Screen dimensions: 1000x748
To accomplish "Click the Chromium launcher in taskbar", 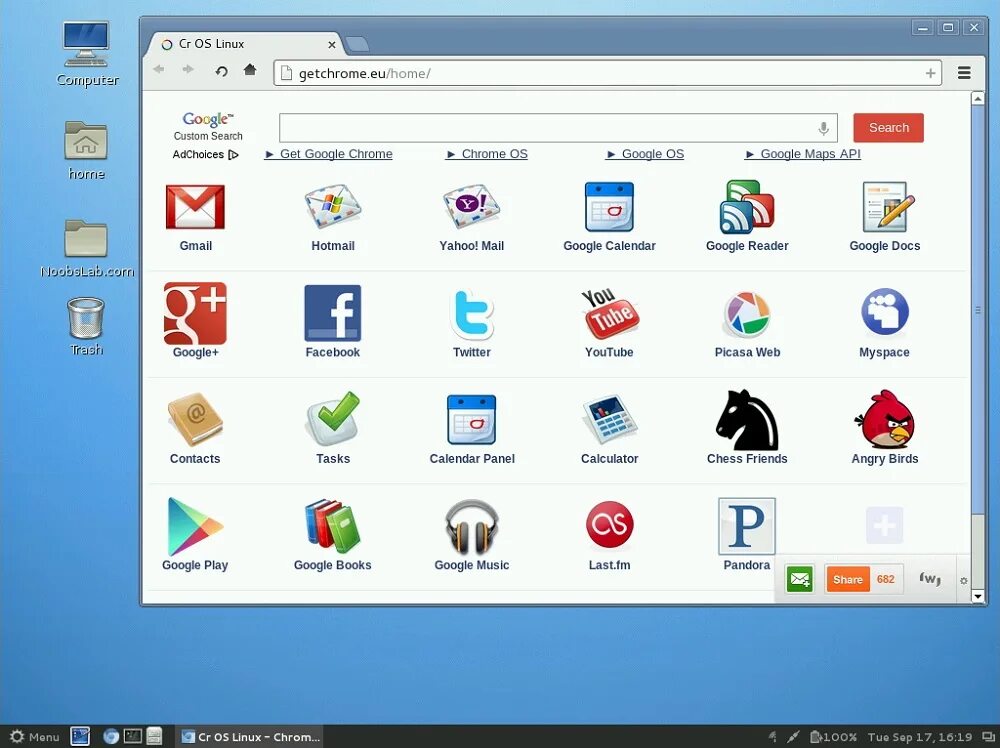I will point(110,737).
